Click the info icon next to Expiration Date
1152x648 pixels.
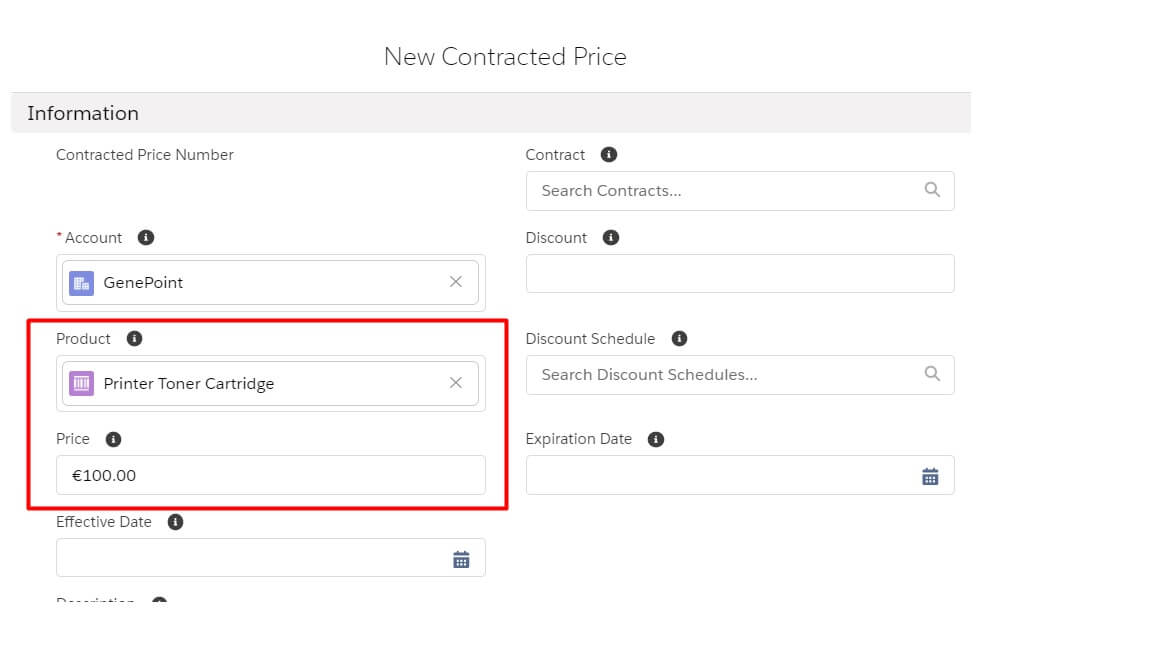(656, 439)
